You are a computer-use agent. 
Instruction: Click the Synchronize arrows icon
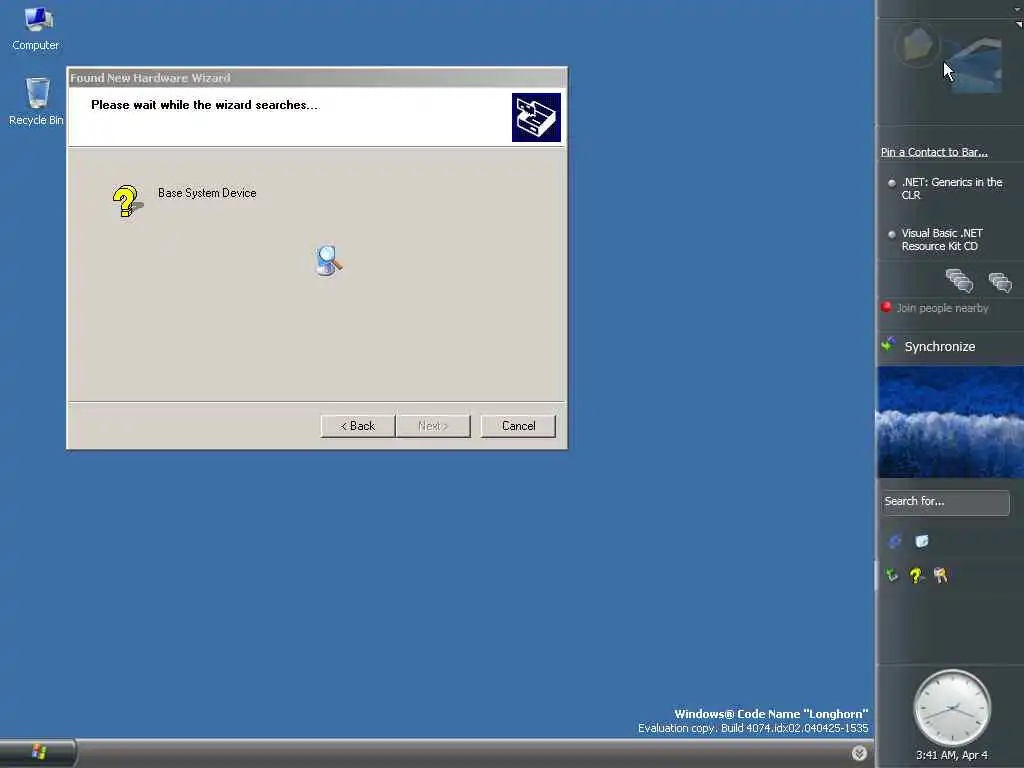point(889,344)
